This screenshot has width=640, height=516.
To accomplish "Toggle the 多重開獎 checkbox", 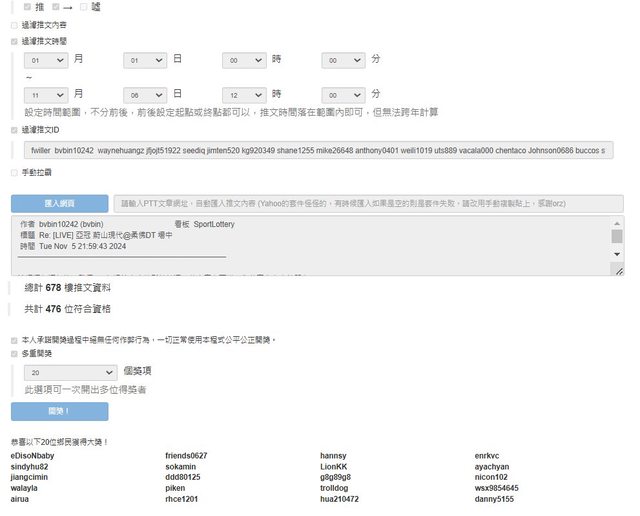I will [x=14, y=354].
